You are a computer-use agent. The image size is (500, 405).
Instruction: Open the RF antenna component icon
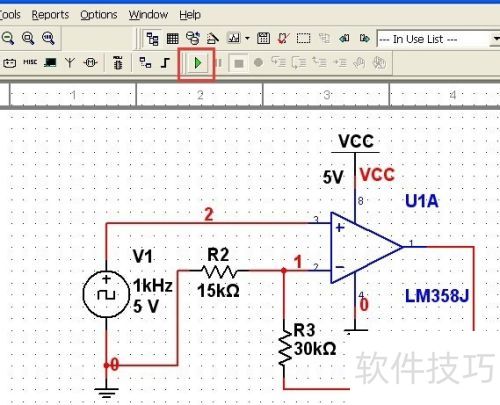(70, 62)
